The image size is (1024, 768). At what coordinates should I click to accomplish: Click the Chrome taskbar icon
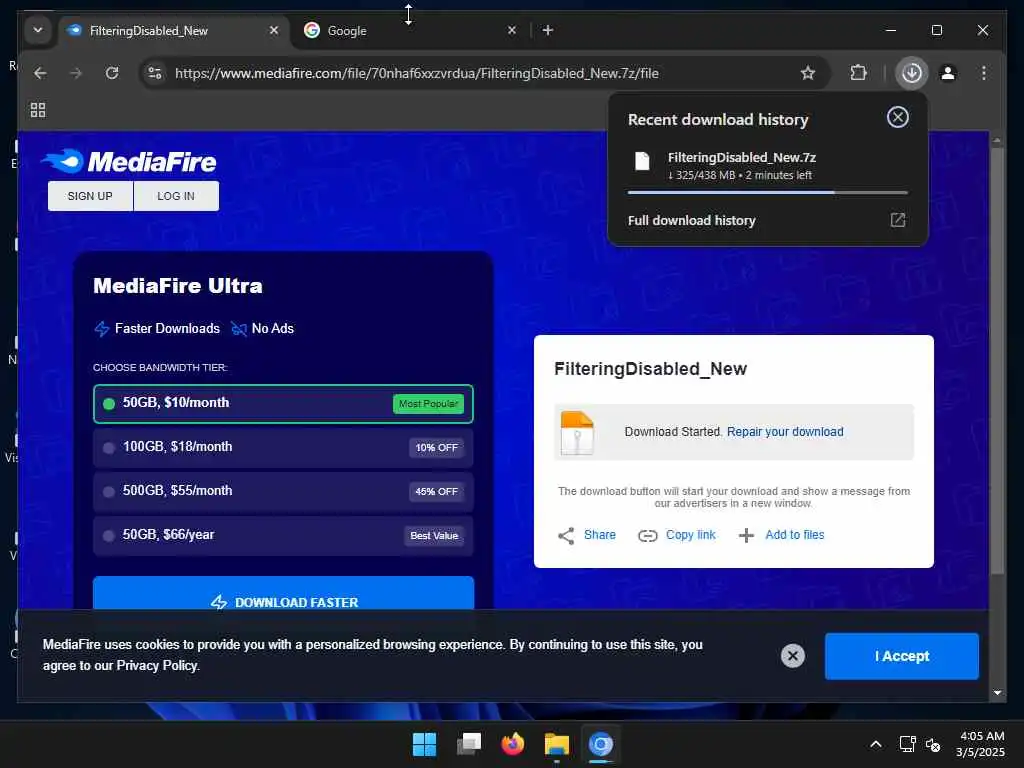click(x=601, y=744)
